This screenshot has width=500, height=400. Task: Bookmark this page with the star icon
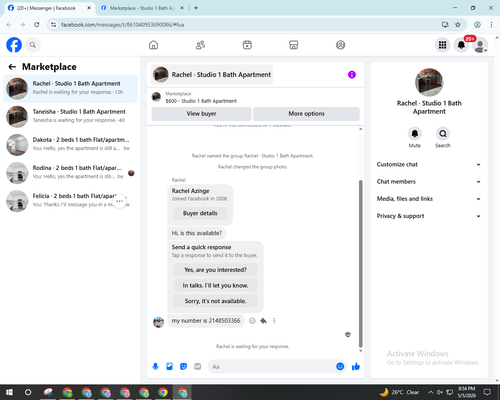point(458,25)
